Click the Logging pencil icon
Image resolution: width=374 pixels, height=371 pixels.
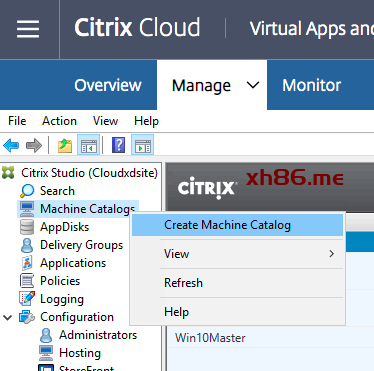pyautogui.click(x=27, y=299)
